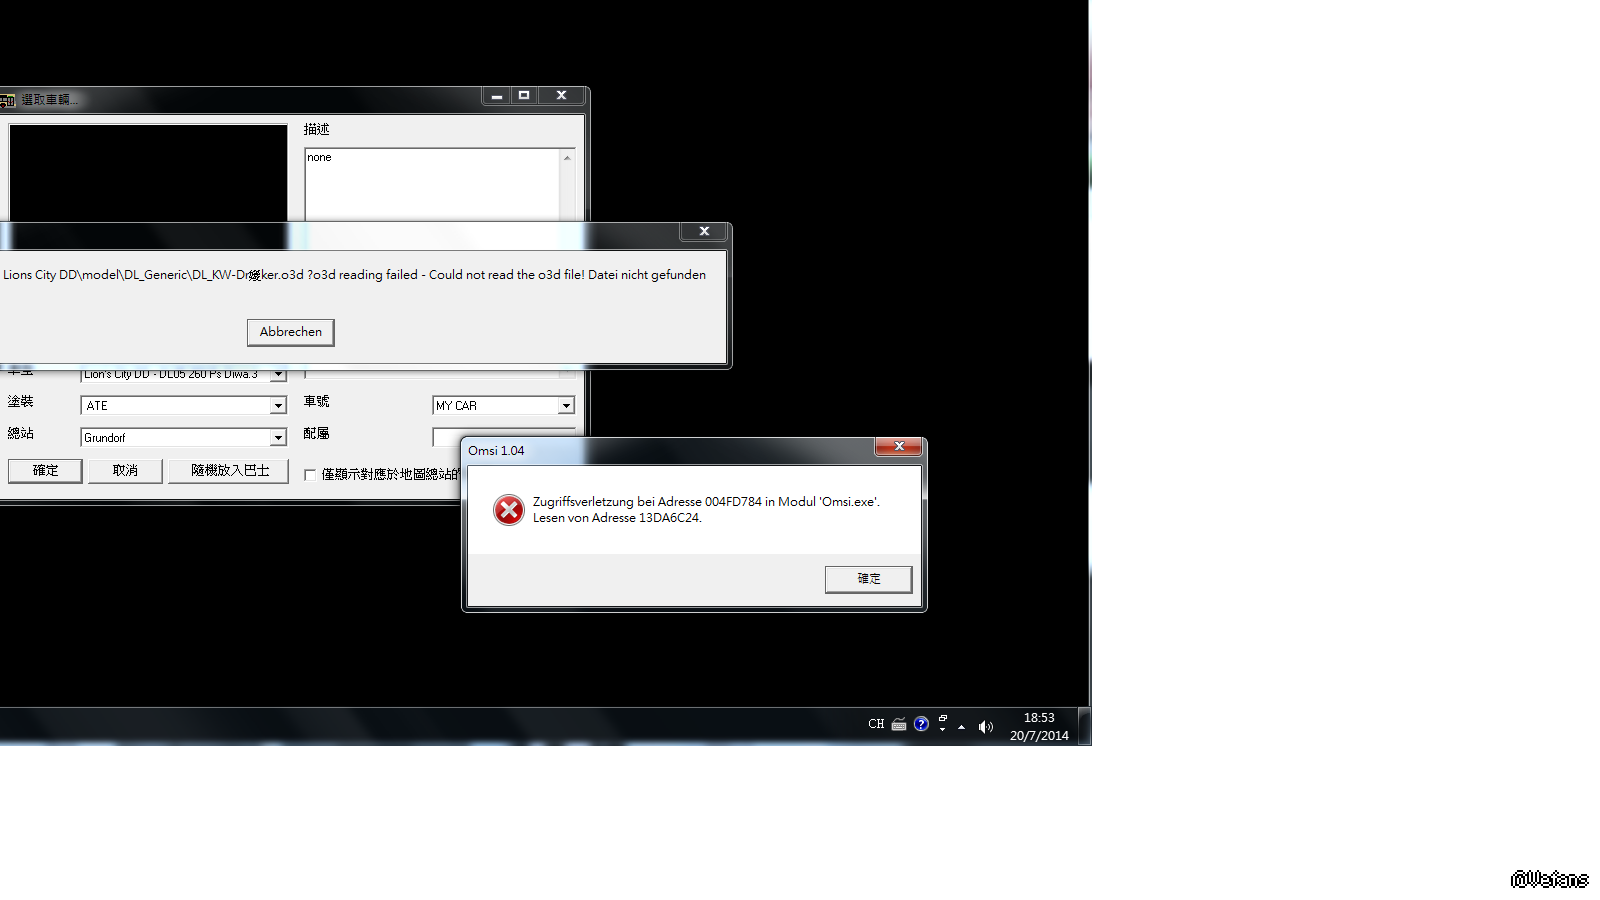Click the 車號 label
The image size is (1600, 900).
click(x=316, y=402)
